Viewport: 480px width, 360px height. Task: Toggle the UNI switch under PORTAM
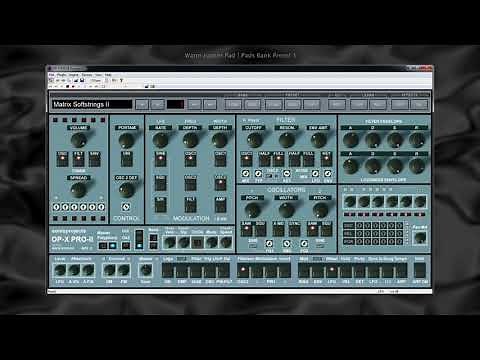tap(127, 159)
